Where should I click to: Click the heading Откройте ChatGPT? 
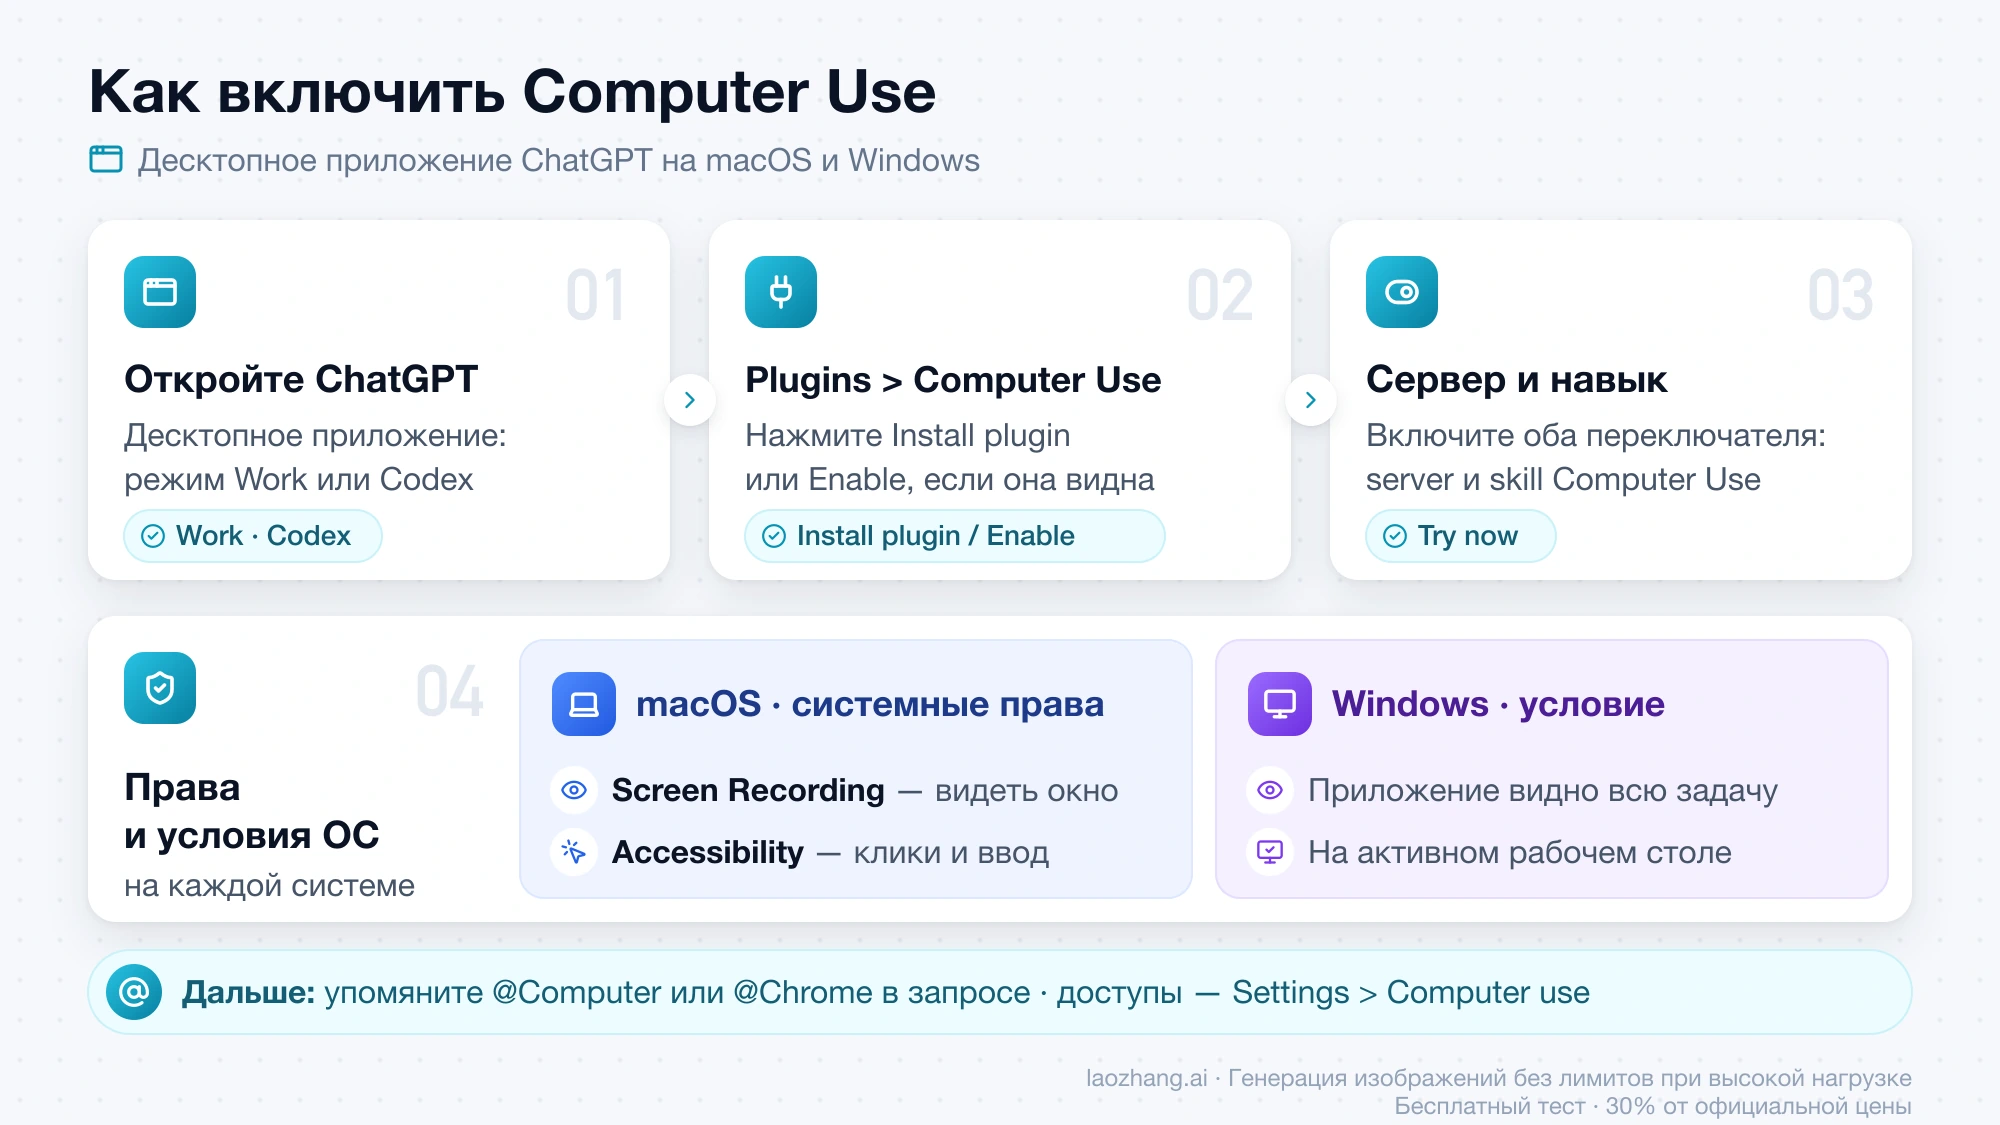point(301,380)
